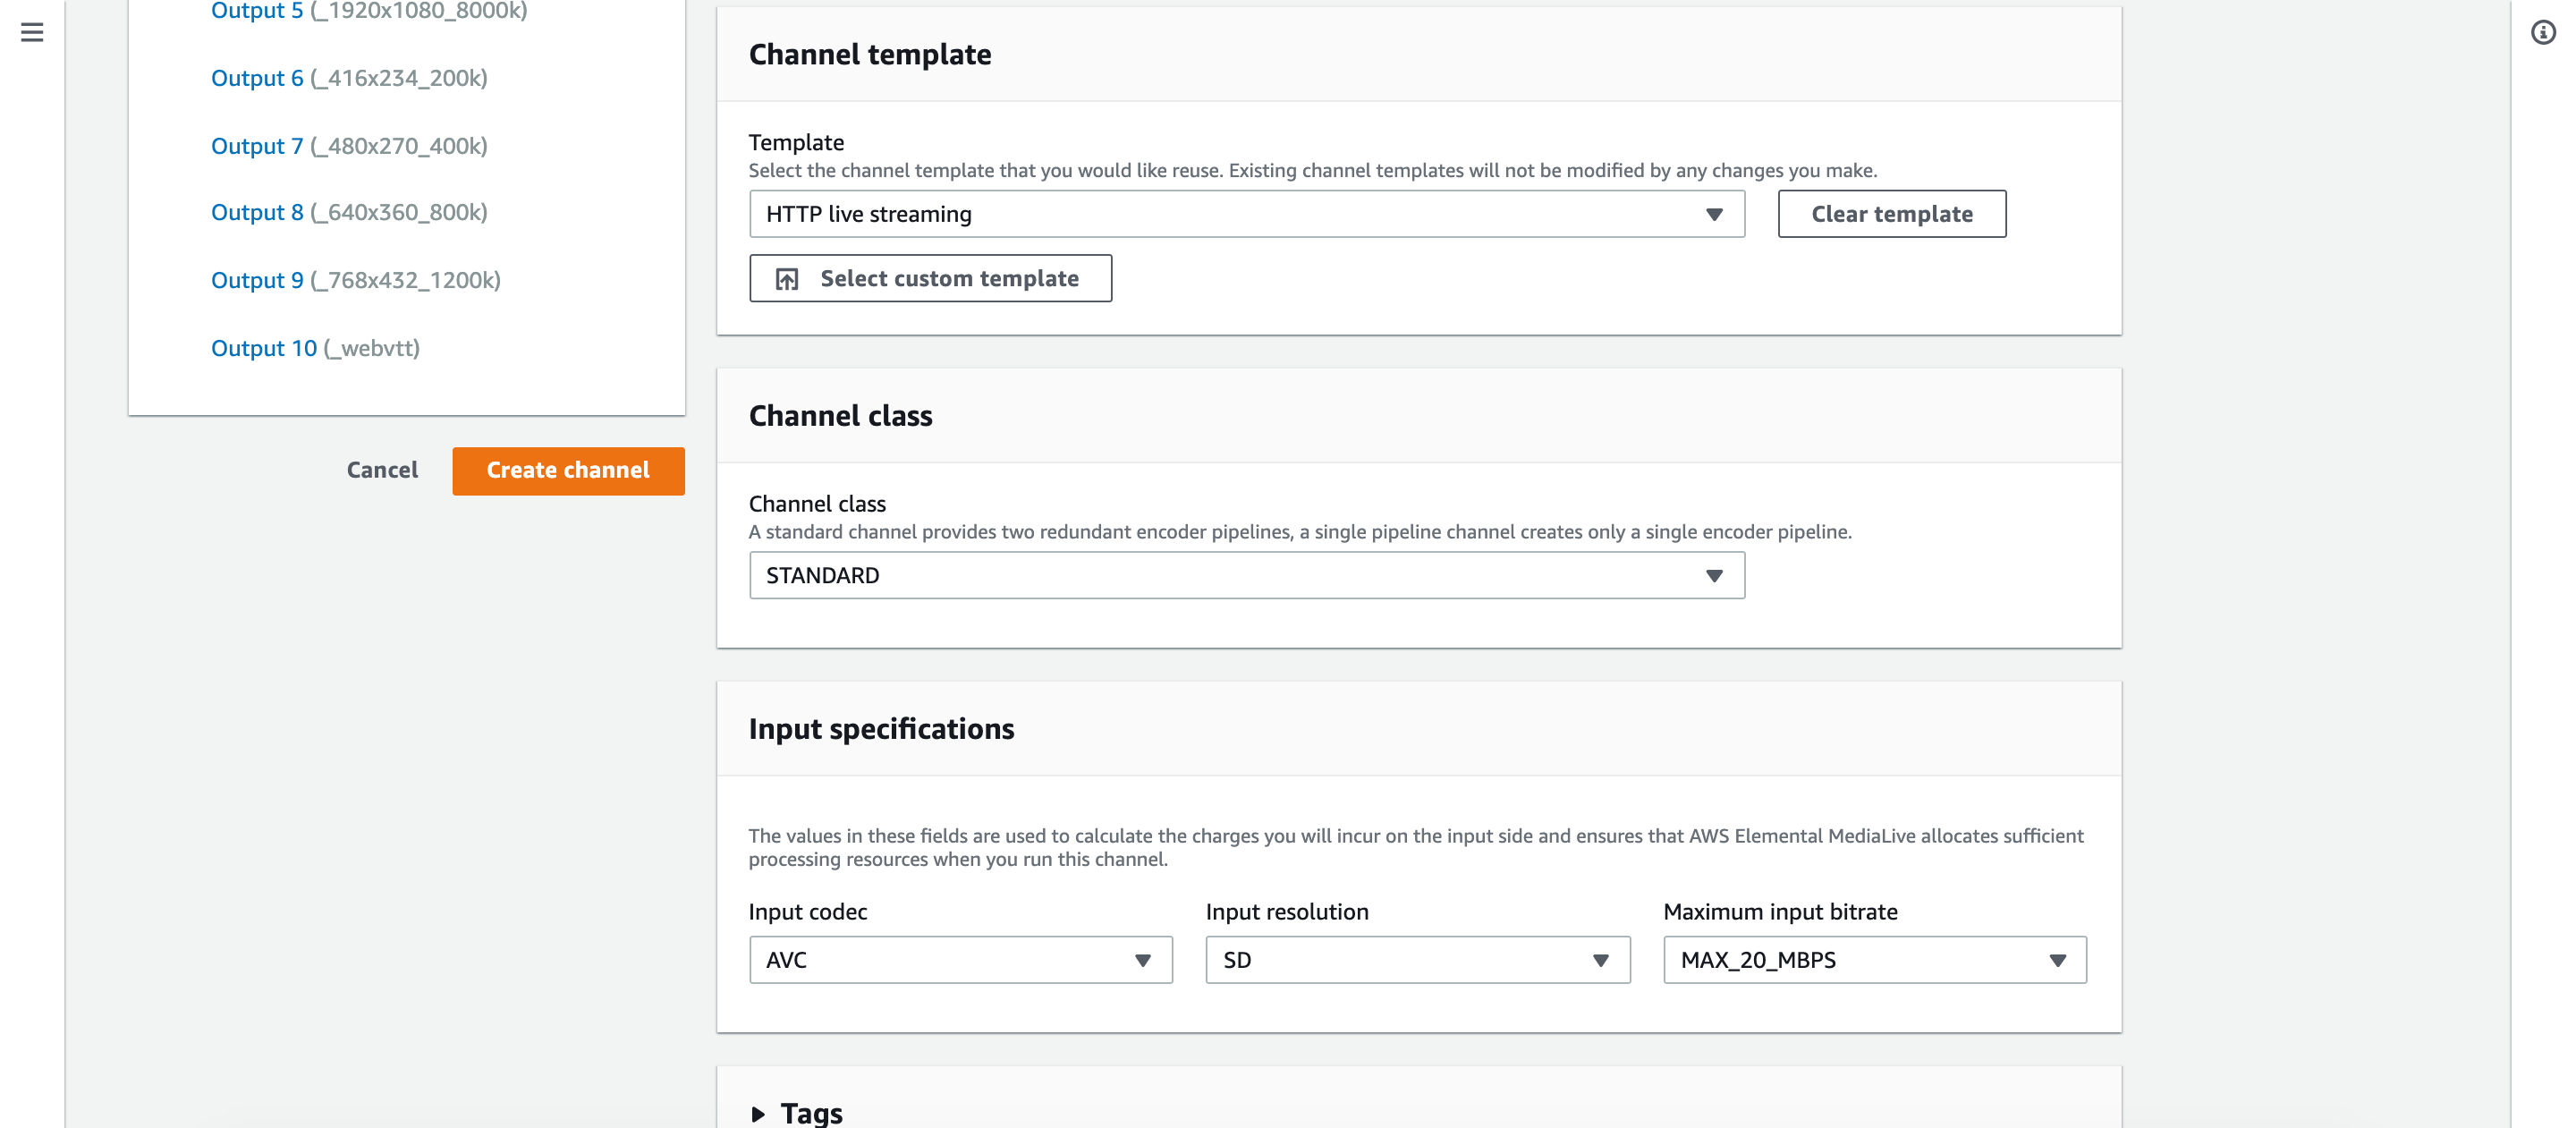Click the Maximum input bitrate label
2576x1128 pixels.
tap(1780, 912)
